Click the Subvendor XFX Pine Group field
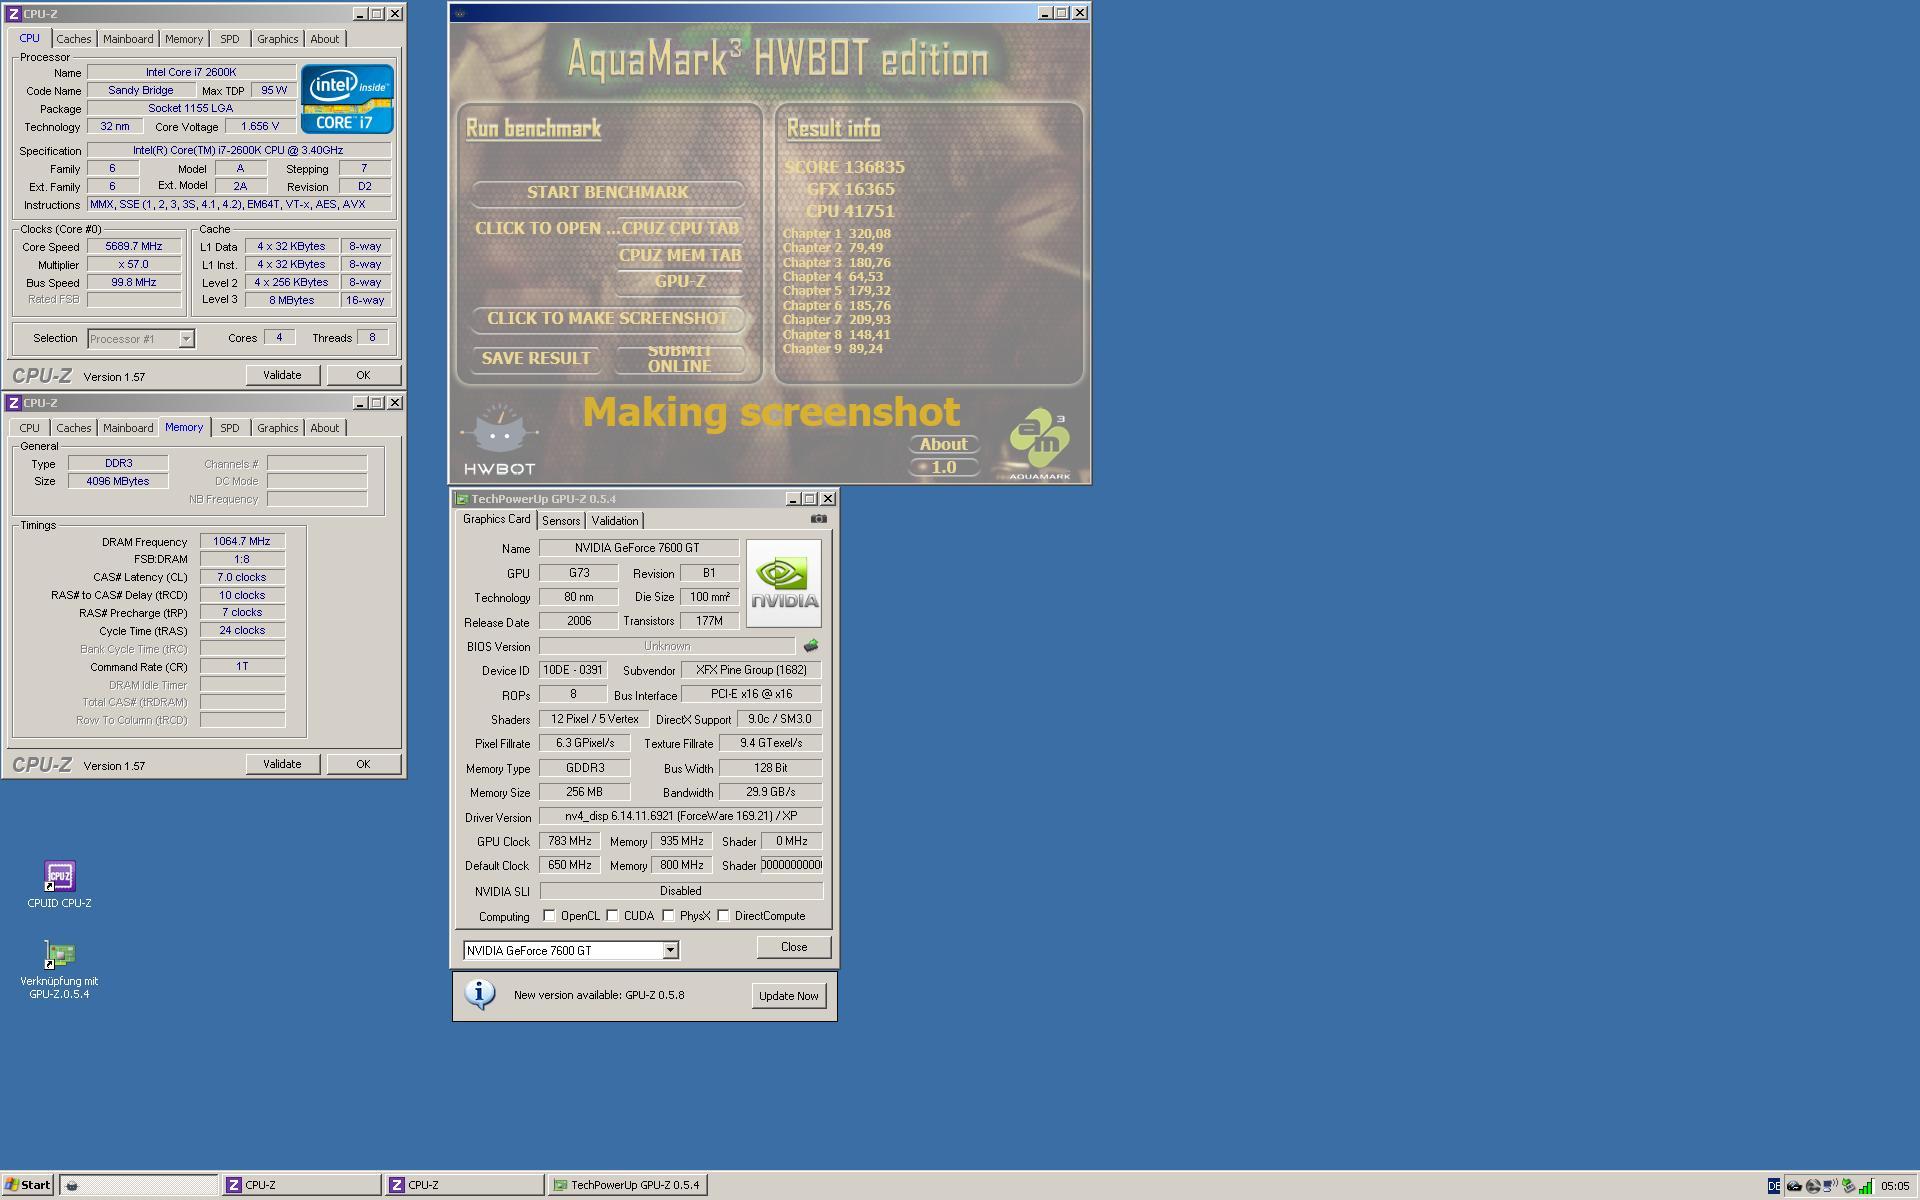 click(751, 670)
